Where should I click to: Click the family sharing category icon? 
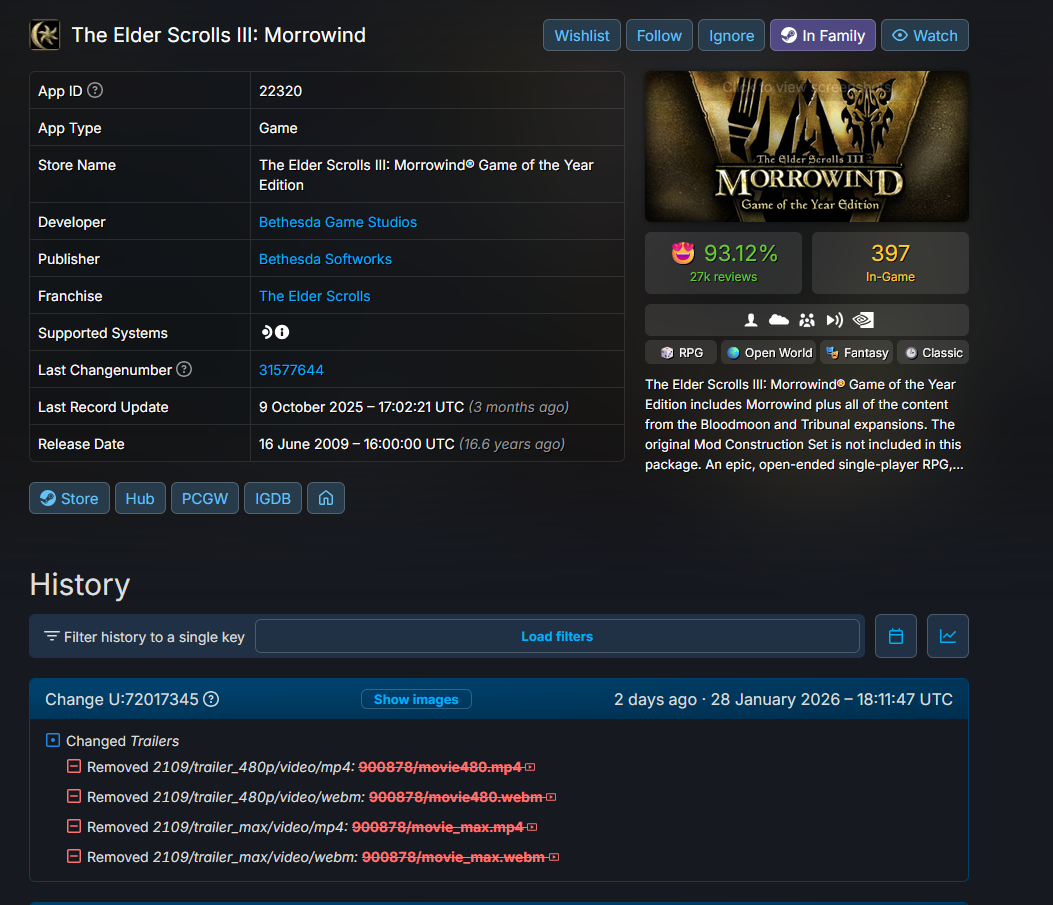coord(807,320)
